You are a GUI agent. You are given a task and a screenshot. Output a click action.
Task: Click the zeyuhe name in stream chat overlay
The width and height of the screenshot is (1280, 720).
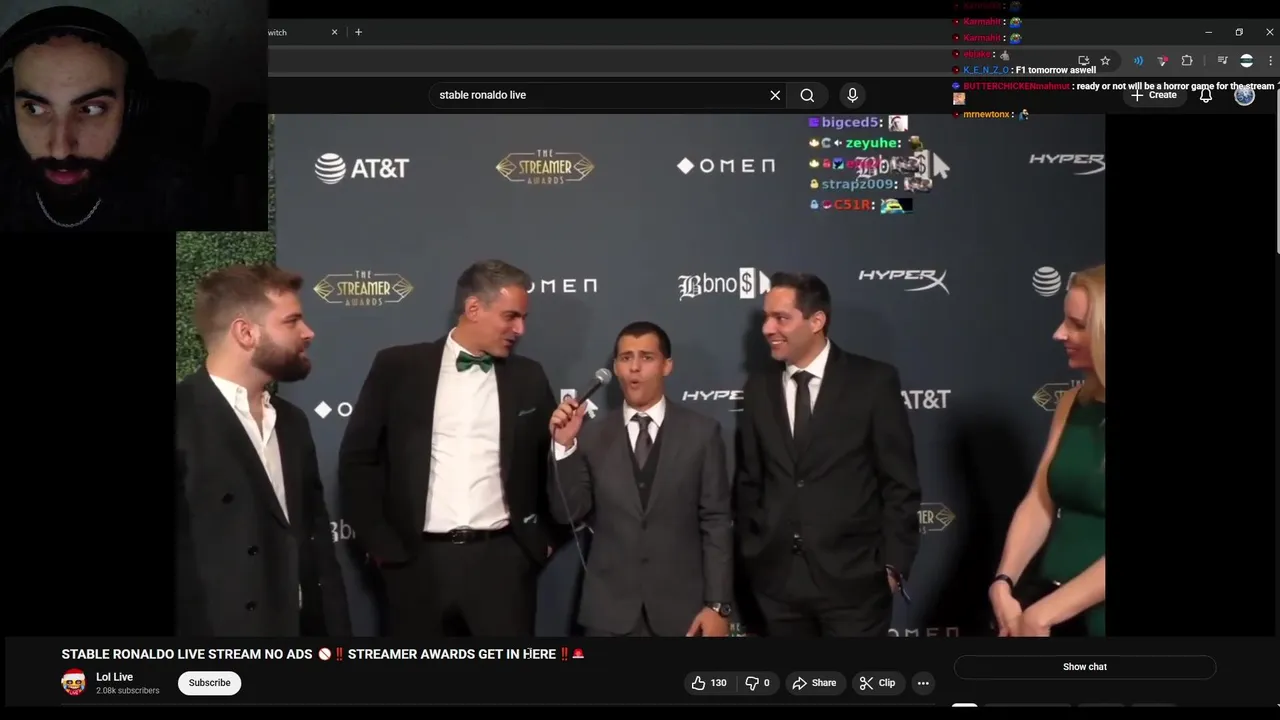pyautogui.click(x=872, y=143)
